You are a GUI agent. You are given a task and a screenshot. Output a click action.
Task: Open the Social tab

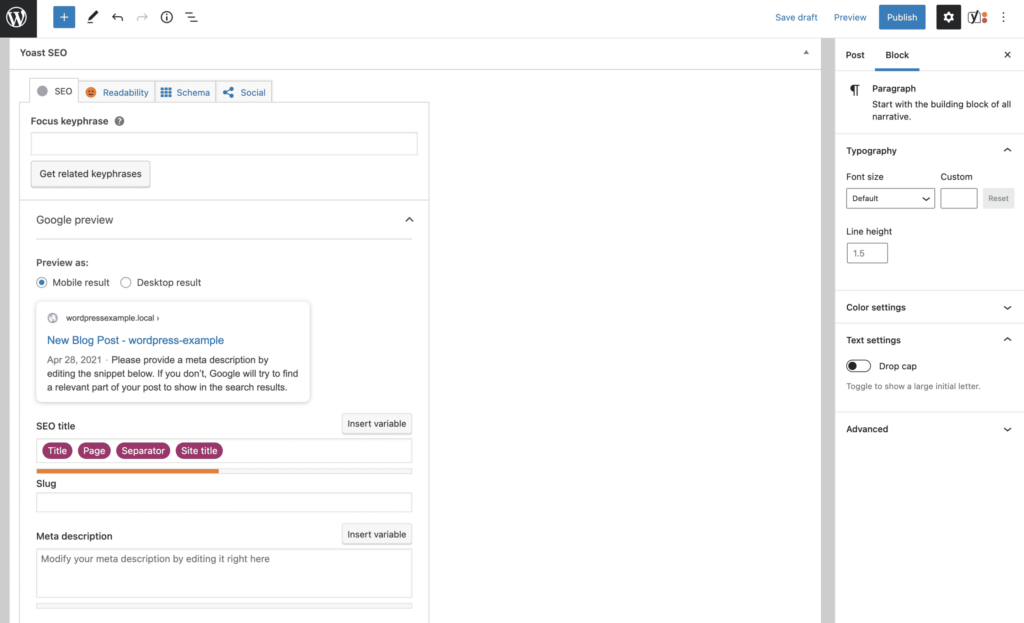[x=244, y=92]
